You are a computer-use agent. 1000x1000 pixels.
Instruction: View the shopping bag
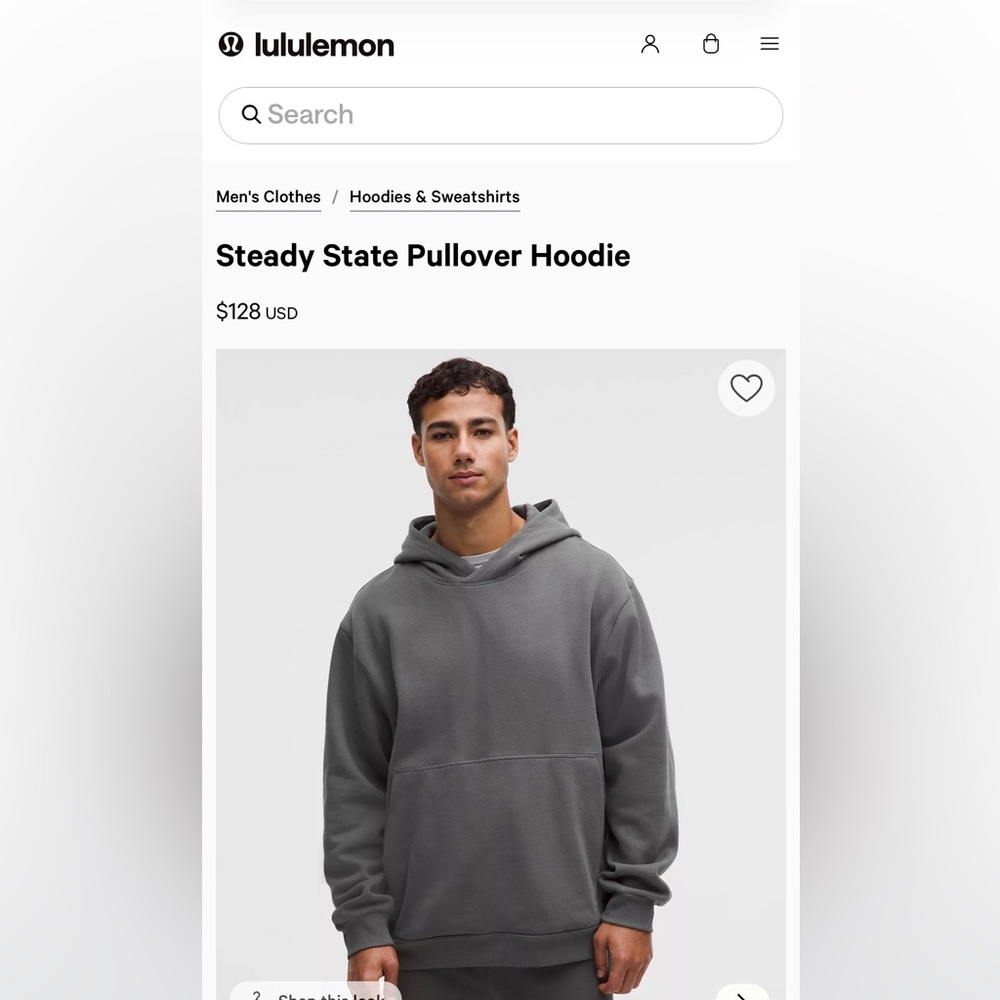[711, 44]
